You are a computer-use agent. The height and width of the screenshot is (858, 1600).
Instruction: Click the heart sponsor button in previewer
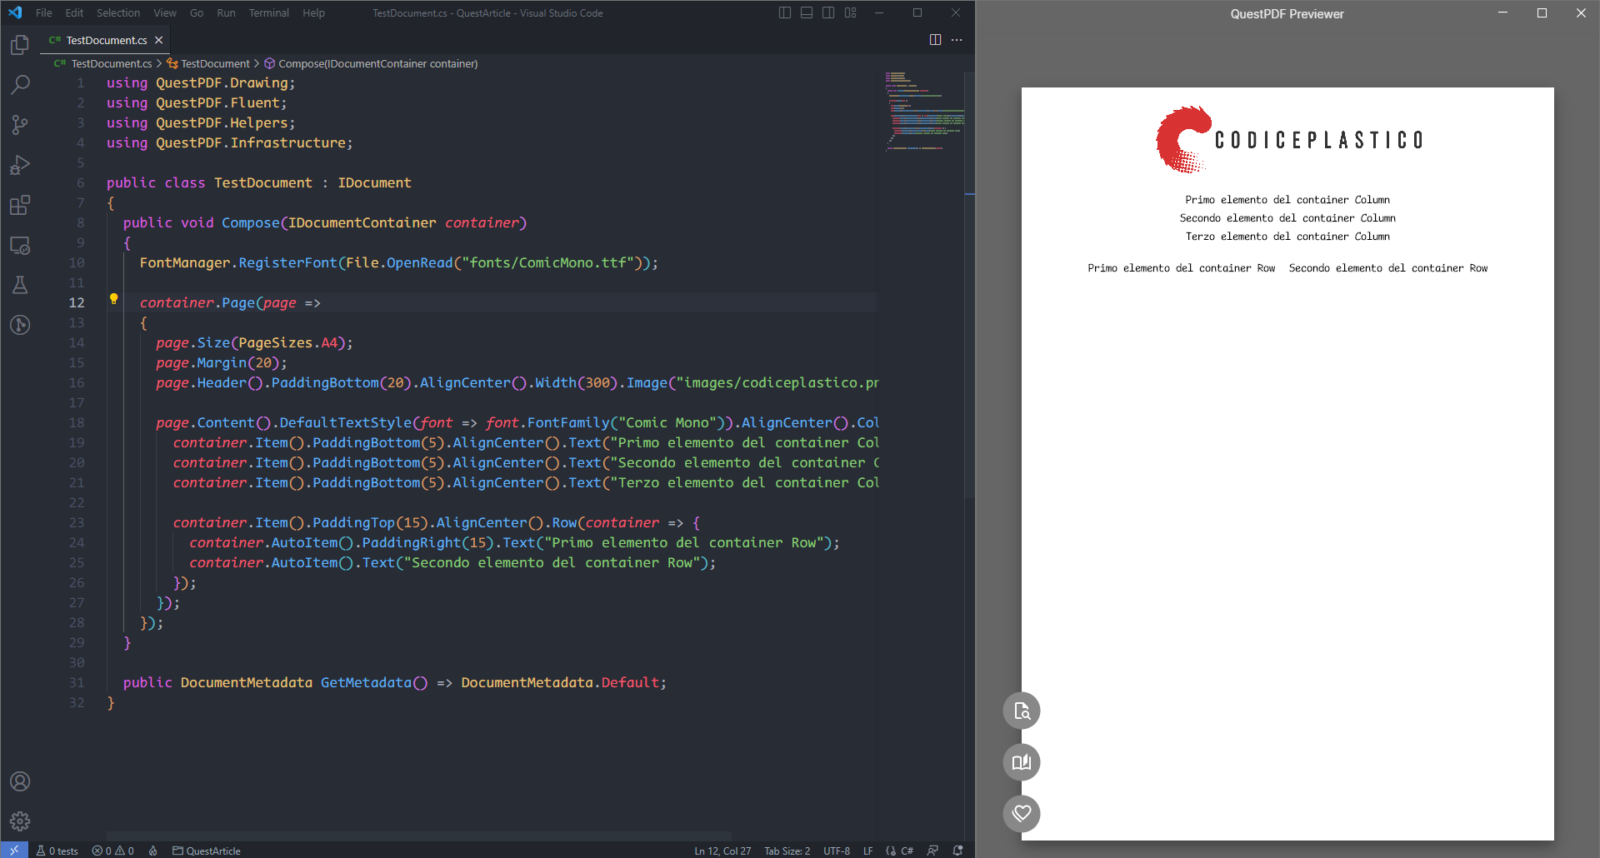(x=1021, y=813)
